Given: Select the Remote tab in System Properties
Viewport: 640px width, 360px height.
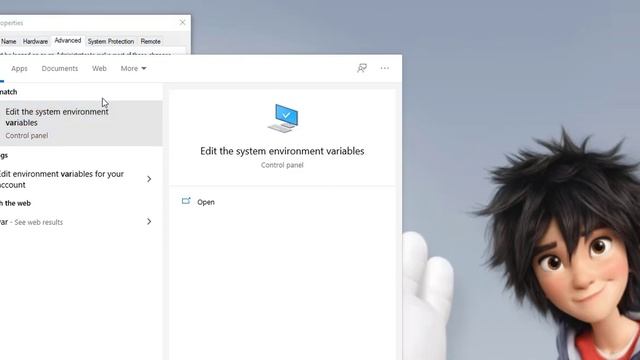Looking at the screenshot, I should tap(151, 41).
